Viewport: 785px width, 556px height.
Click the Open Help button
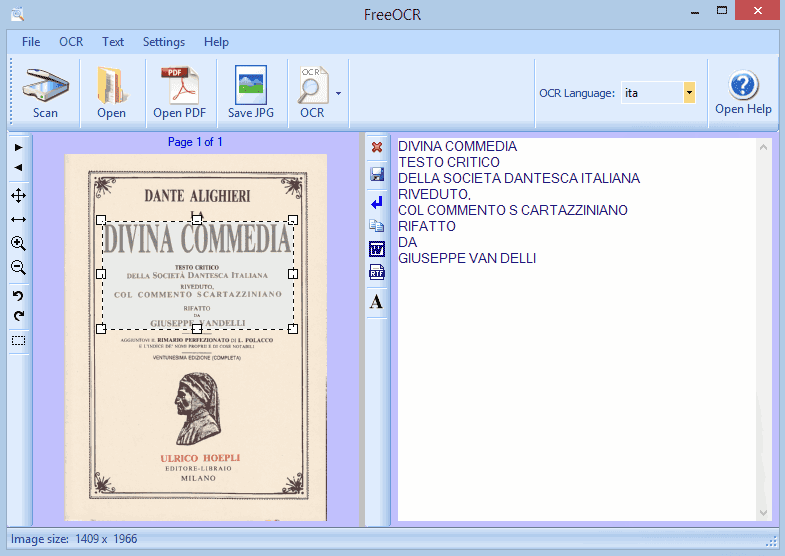[743, 93]
